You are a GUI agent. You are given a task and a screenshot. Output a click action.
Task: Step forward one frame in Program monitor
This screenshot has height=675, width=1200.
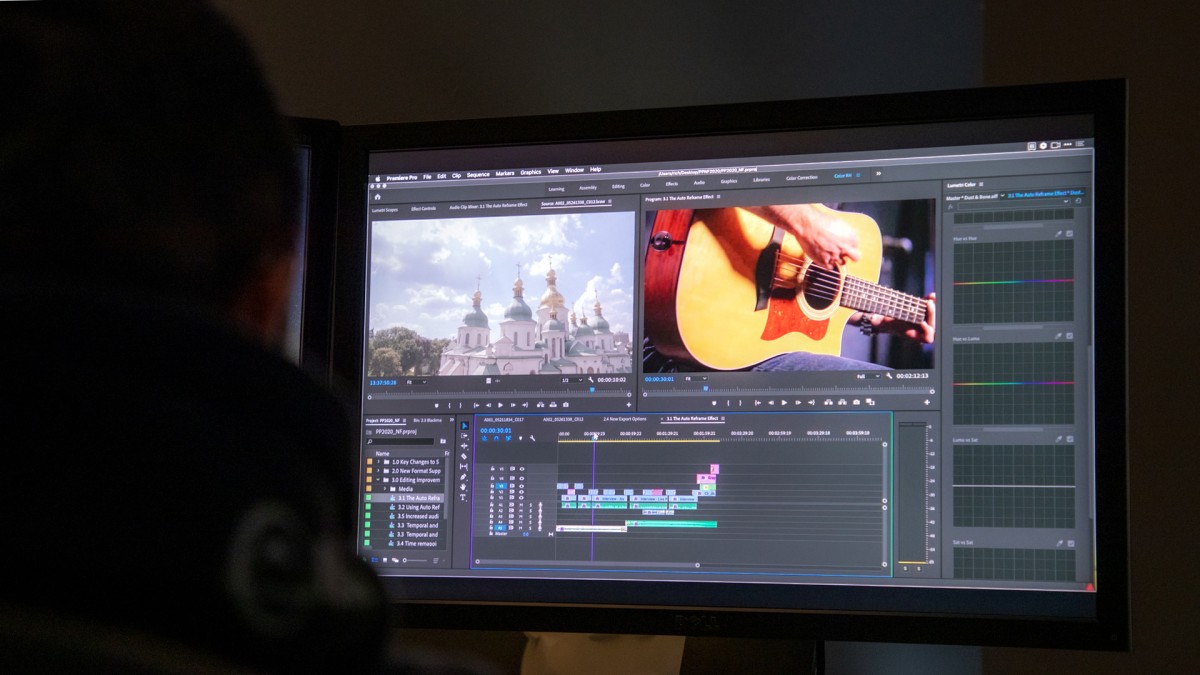pyautogui.click(x=798, y=402)
